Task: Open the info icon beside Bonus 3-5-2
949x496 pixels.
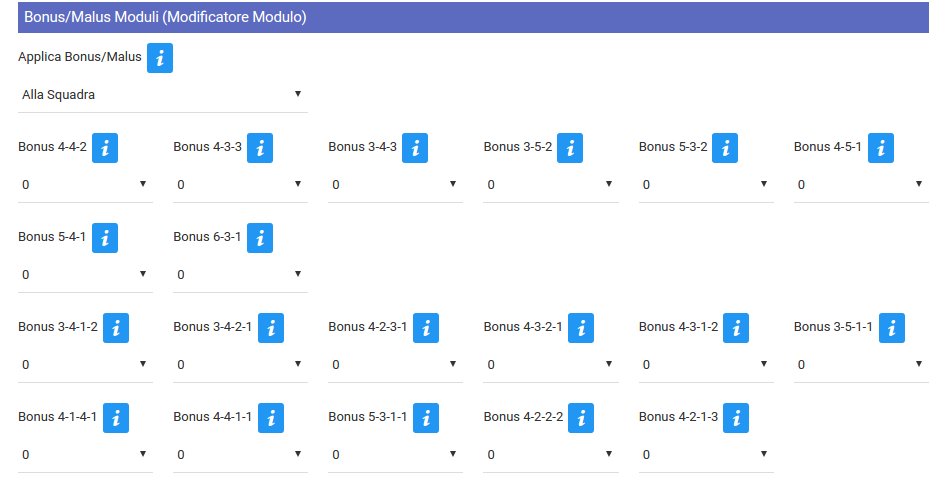Action: pyautogui.click(x=570, y=148)
